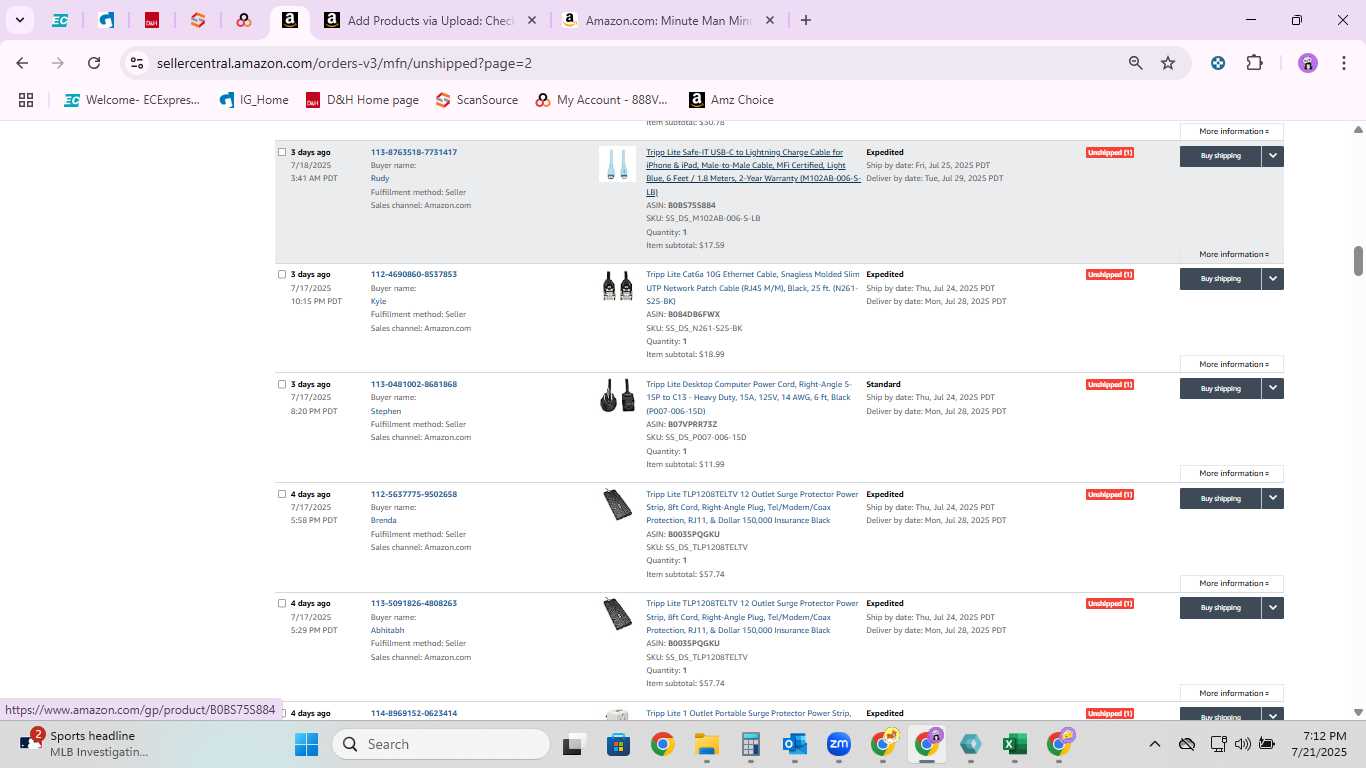
Task: Open the Chrome extensions puzzle icon
Action: click(x=1254, y=63)
